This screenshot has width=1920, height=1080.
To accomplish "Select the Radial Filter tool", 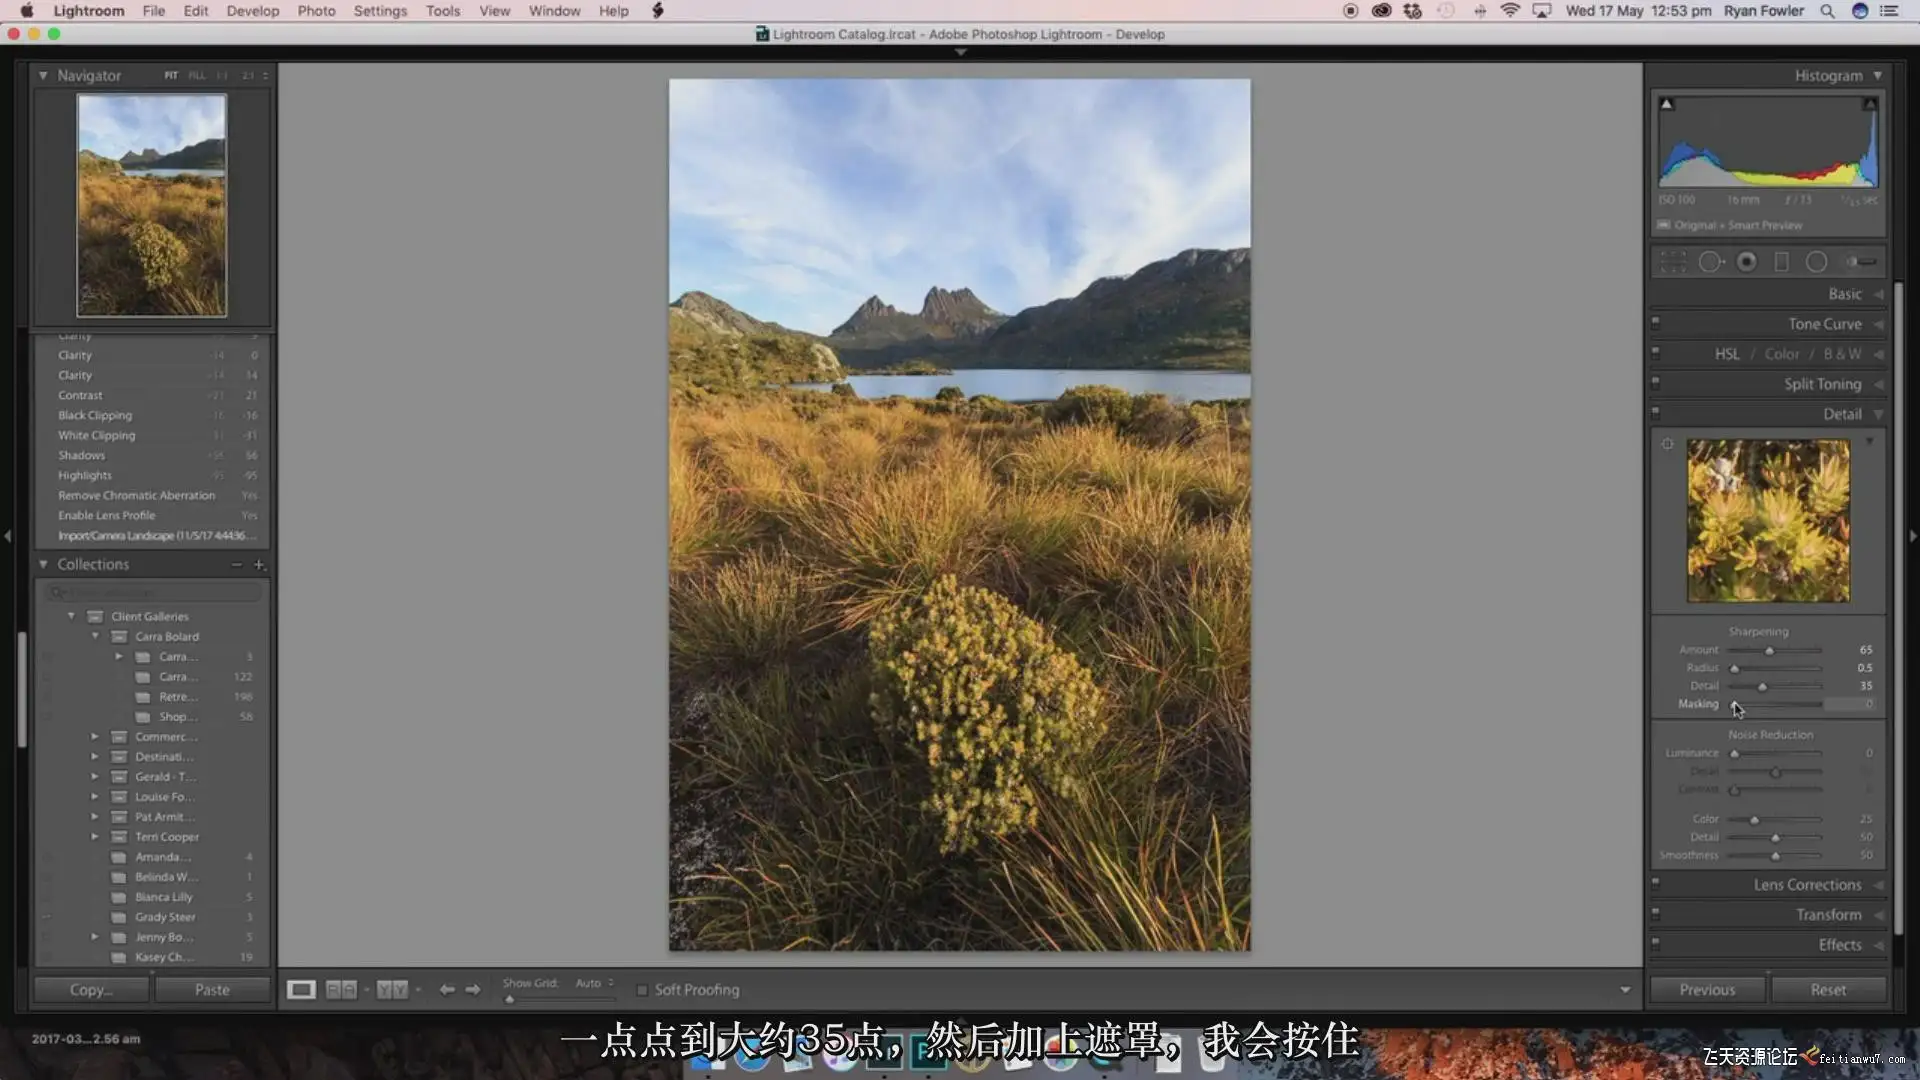I will click(1816, 262).
